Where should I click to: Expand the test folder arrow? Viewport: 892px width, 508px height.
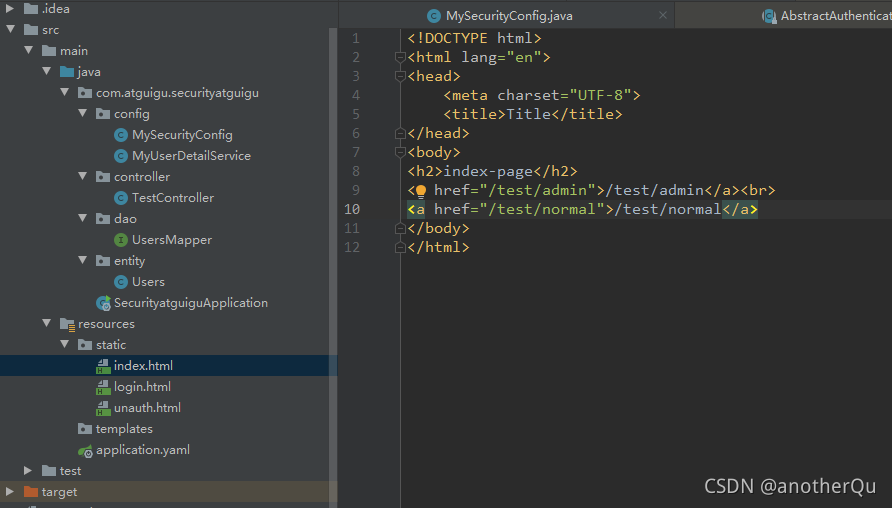(x=28, y=470)
